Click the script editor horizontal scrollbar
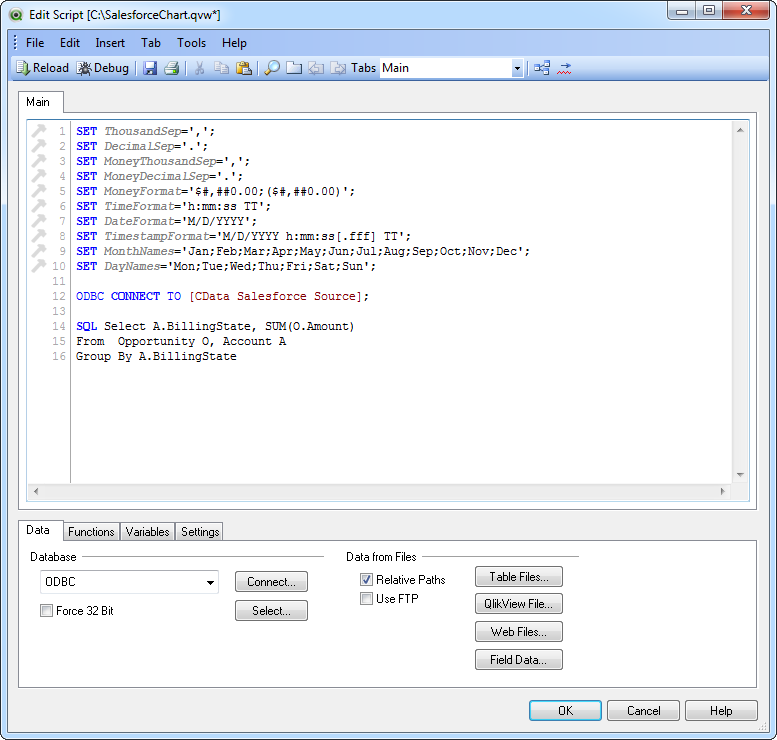The height and width of the screenshot is (740, 777). click(380, 491)
